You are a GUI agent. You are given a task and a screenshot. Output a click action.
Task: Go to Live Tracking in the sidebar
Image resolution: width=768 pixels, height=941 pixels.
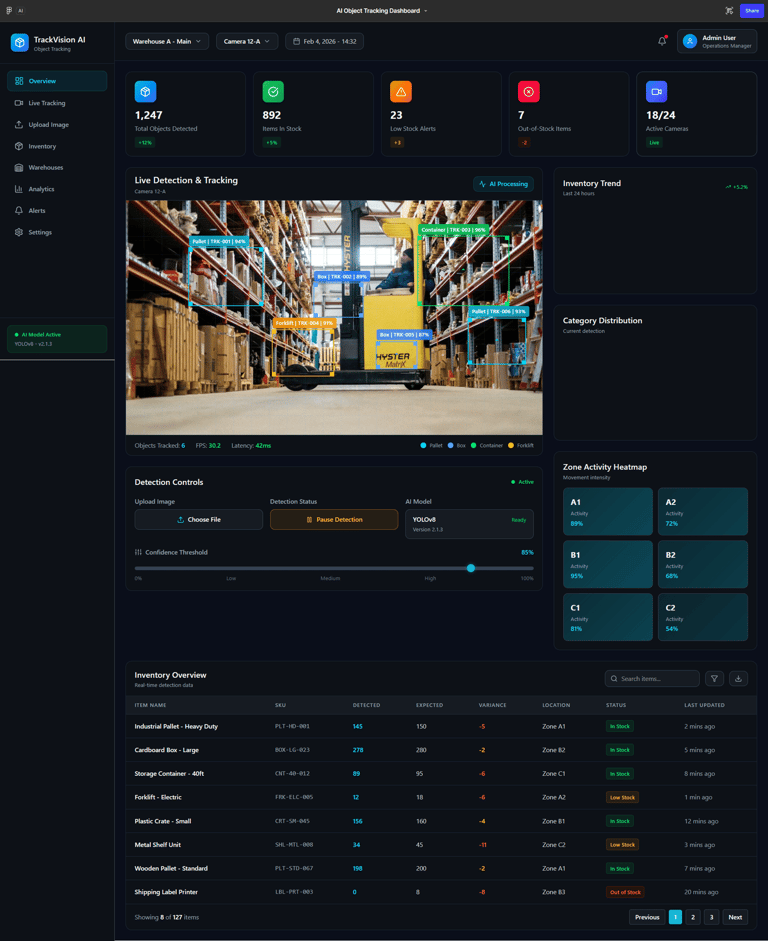pyautogui.click(x=47, y=103)
